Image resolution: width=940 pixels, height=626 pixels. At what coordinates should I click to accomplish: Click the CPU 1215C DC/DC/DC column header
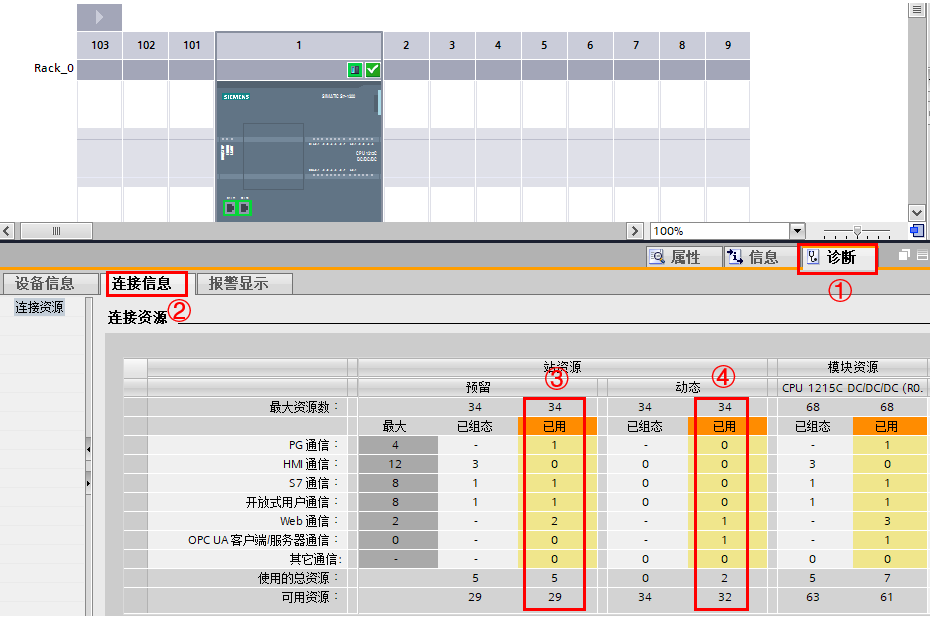pyautogui.click(x=852, y=388)
